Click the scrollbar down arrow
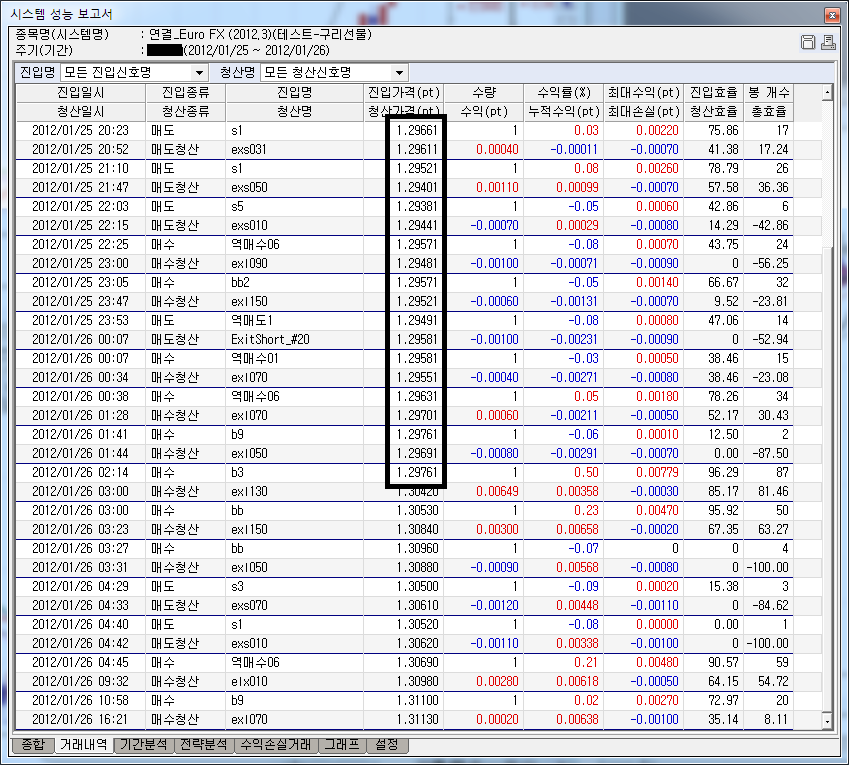 [826, 720]
